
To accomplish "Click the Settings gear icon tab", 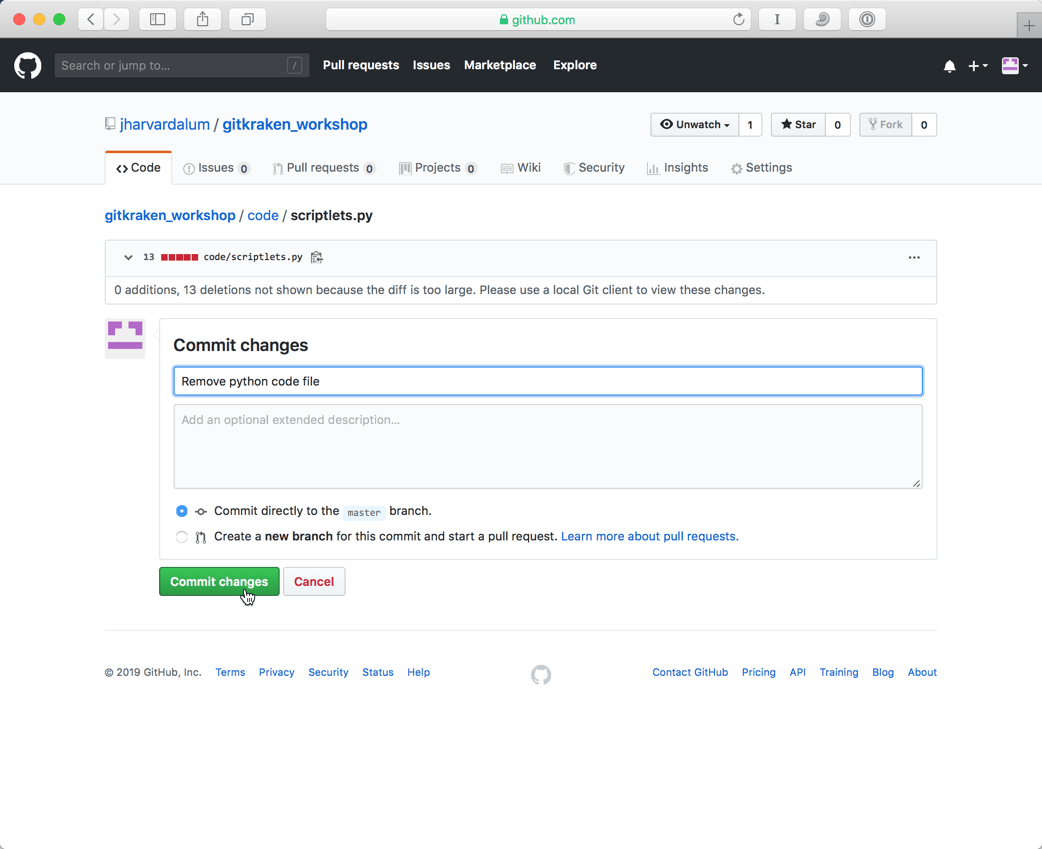I will [x=734, y=168].
